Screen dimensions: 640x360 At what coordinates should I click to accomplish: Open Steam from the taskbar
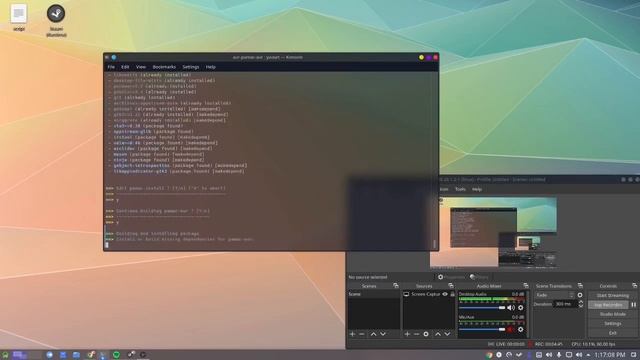(x=131, y=355)
